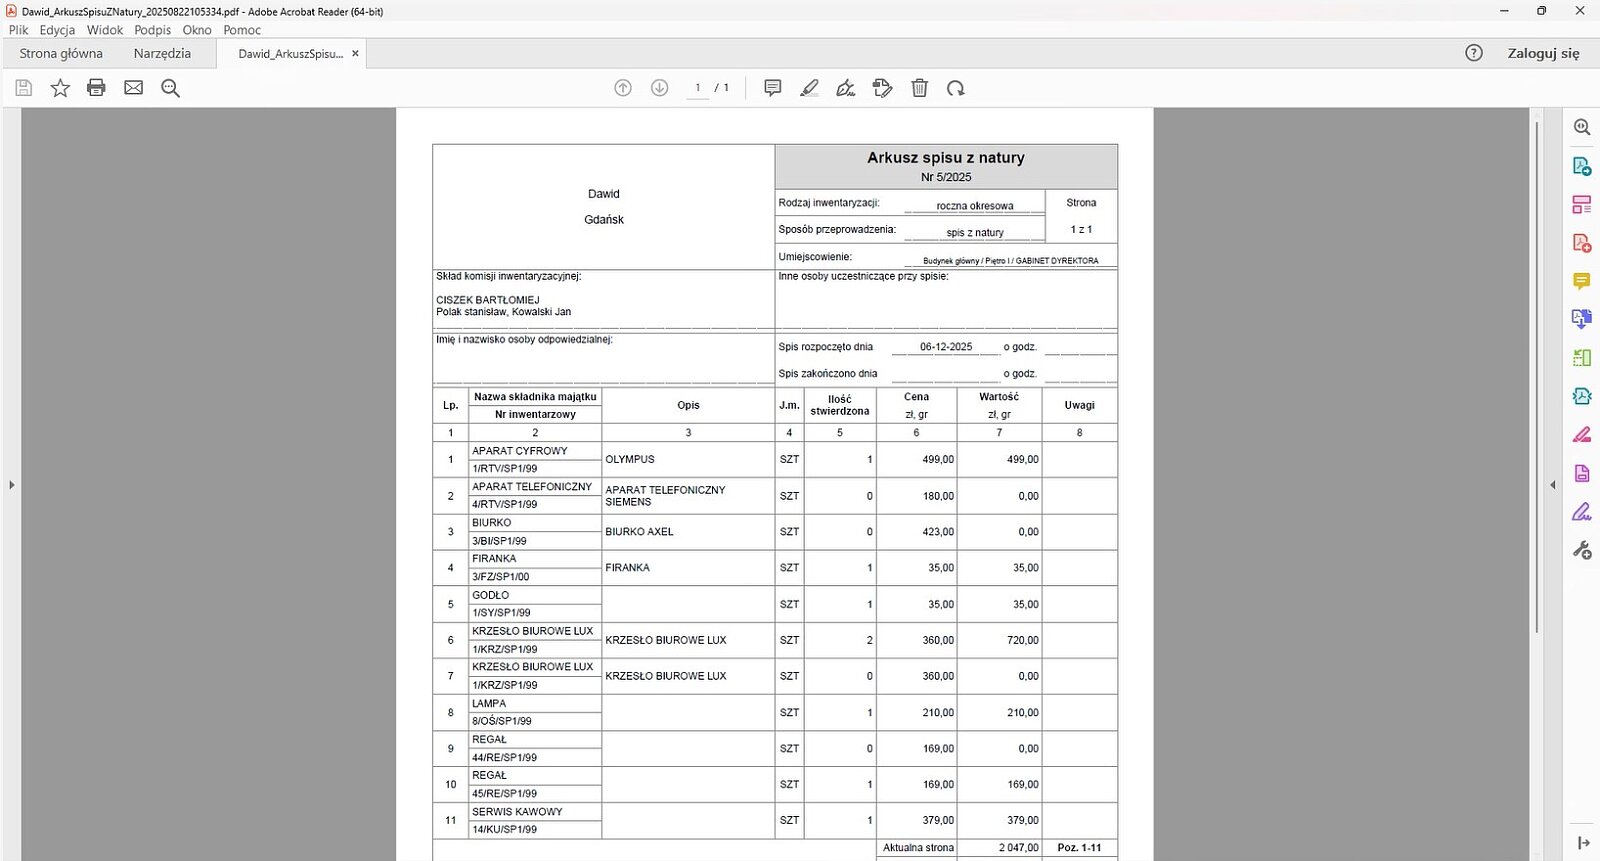
Task: Close the Dawid_ArkuszSpisu document tab
Action: 355,53
